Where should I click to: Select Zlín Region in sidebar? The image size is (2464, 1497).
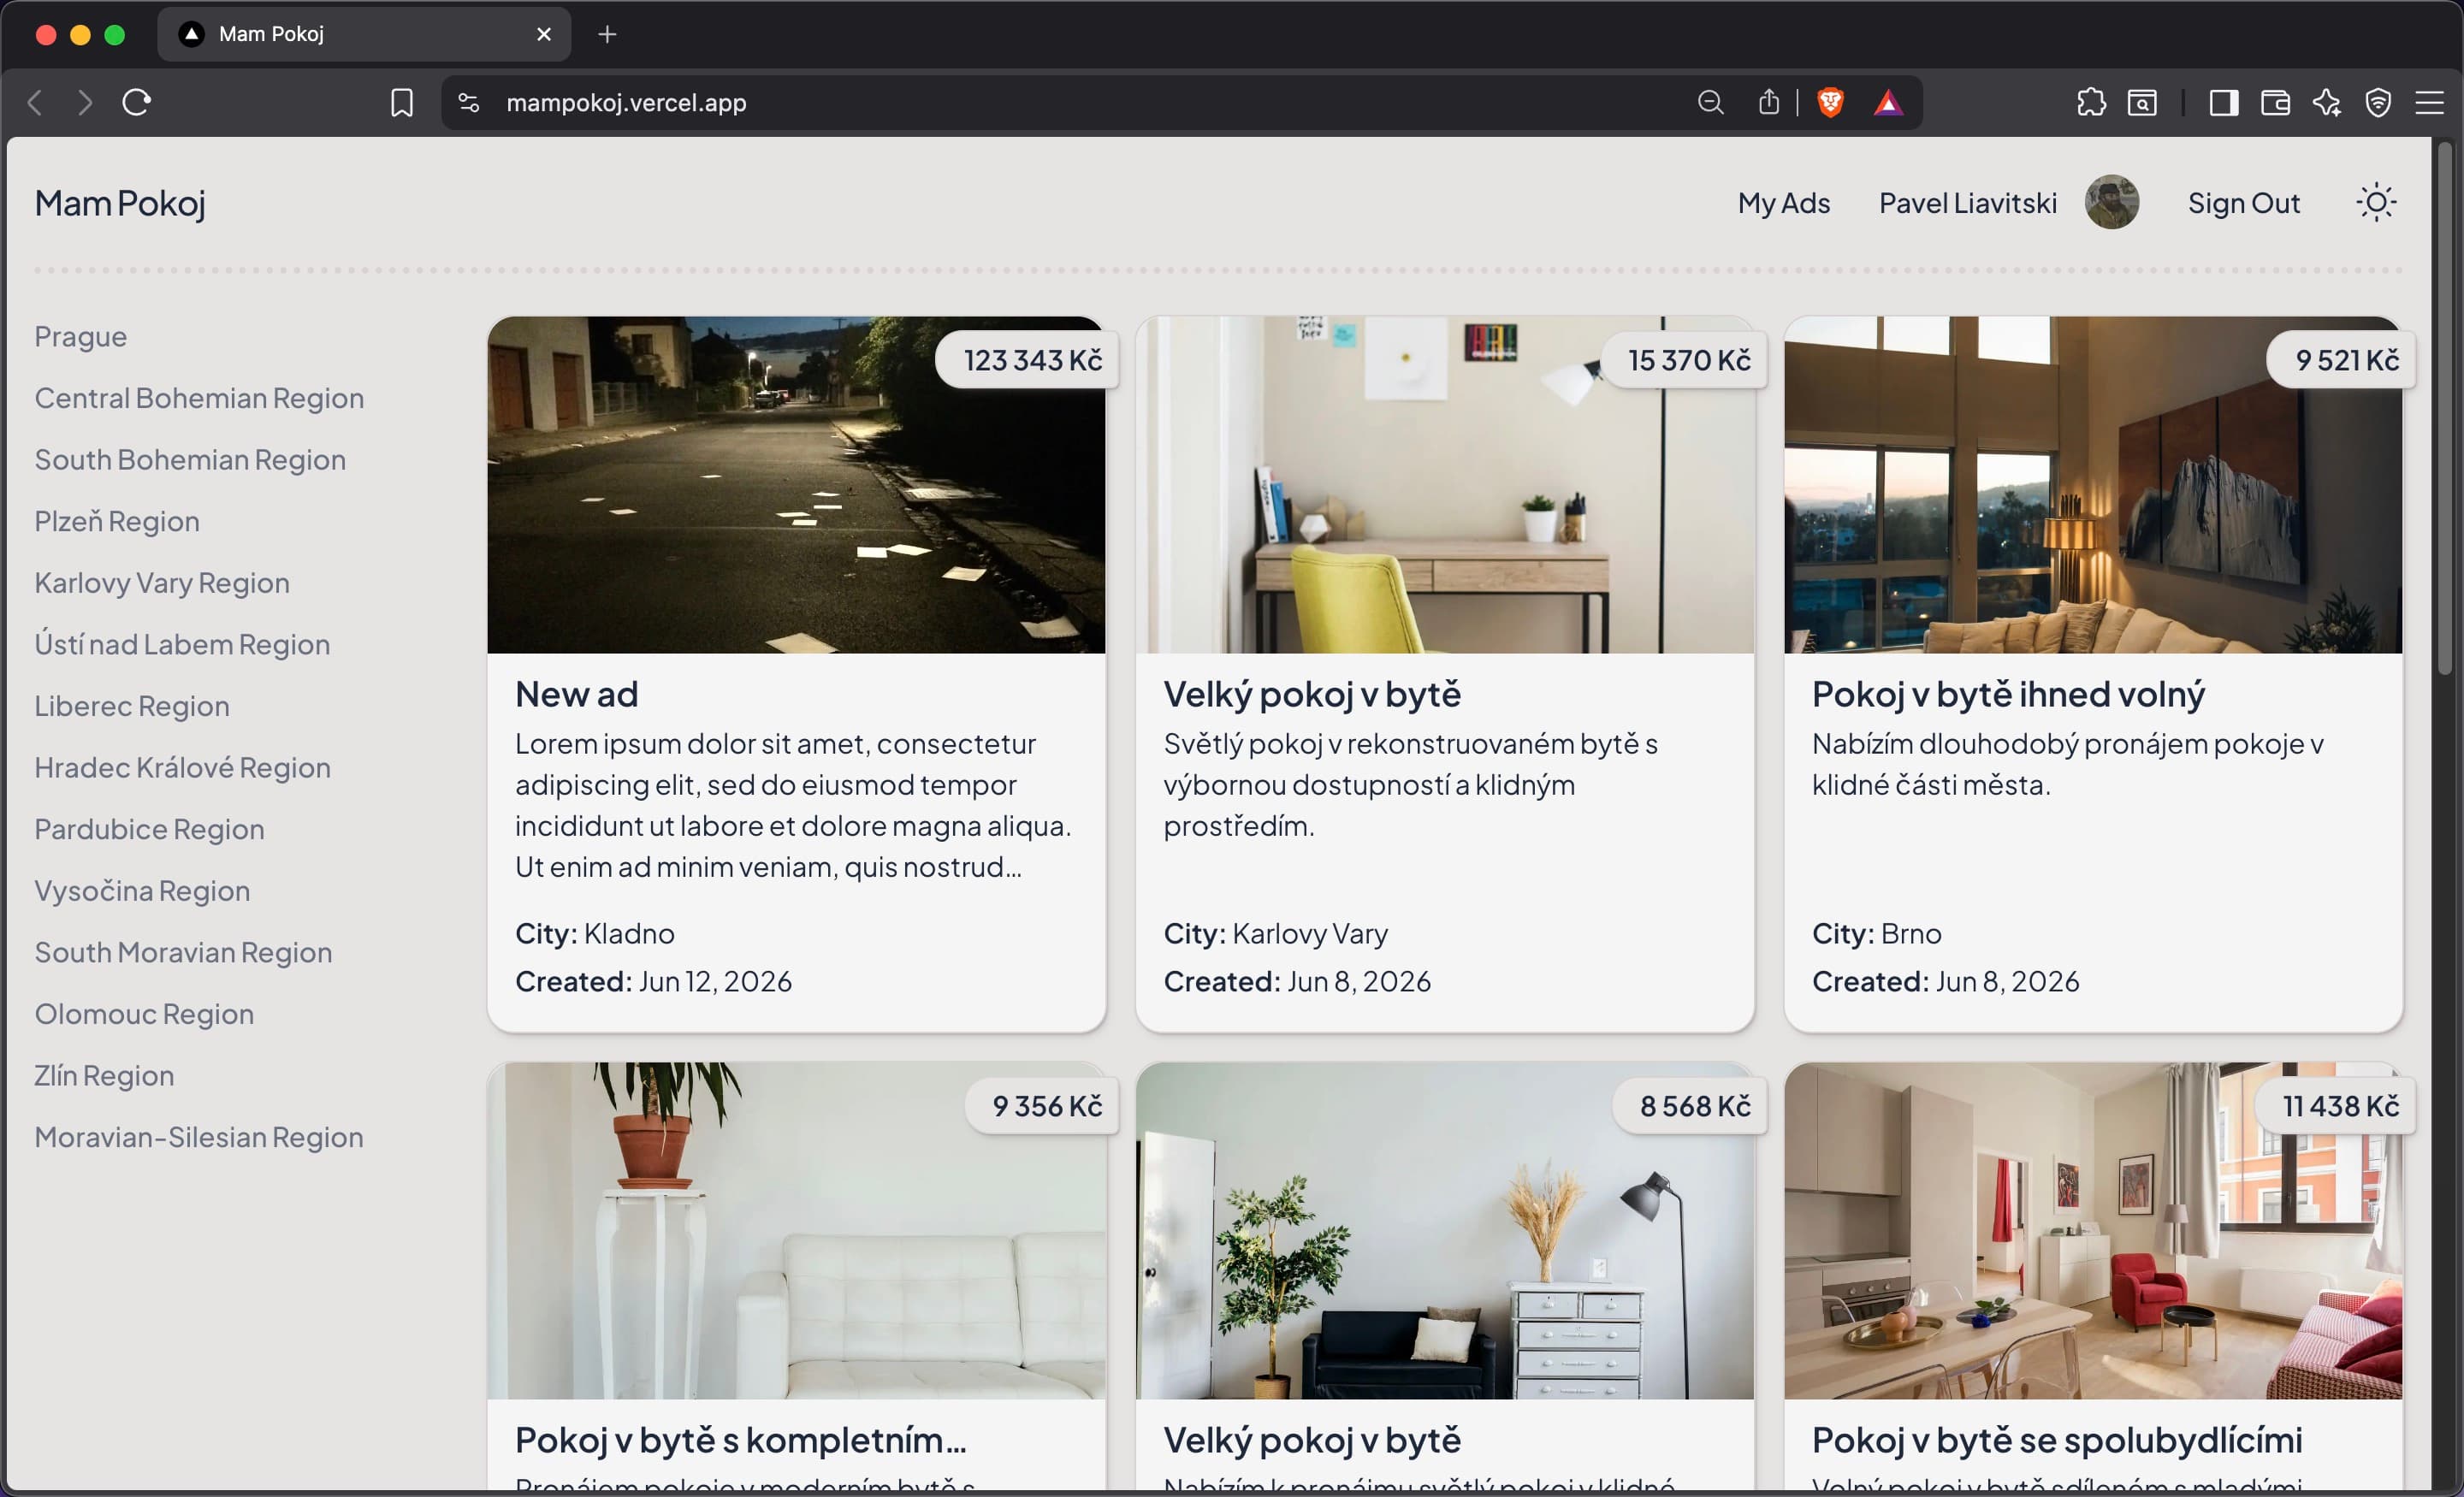coord(104,1075)
